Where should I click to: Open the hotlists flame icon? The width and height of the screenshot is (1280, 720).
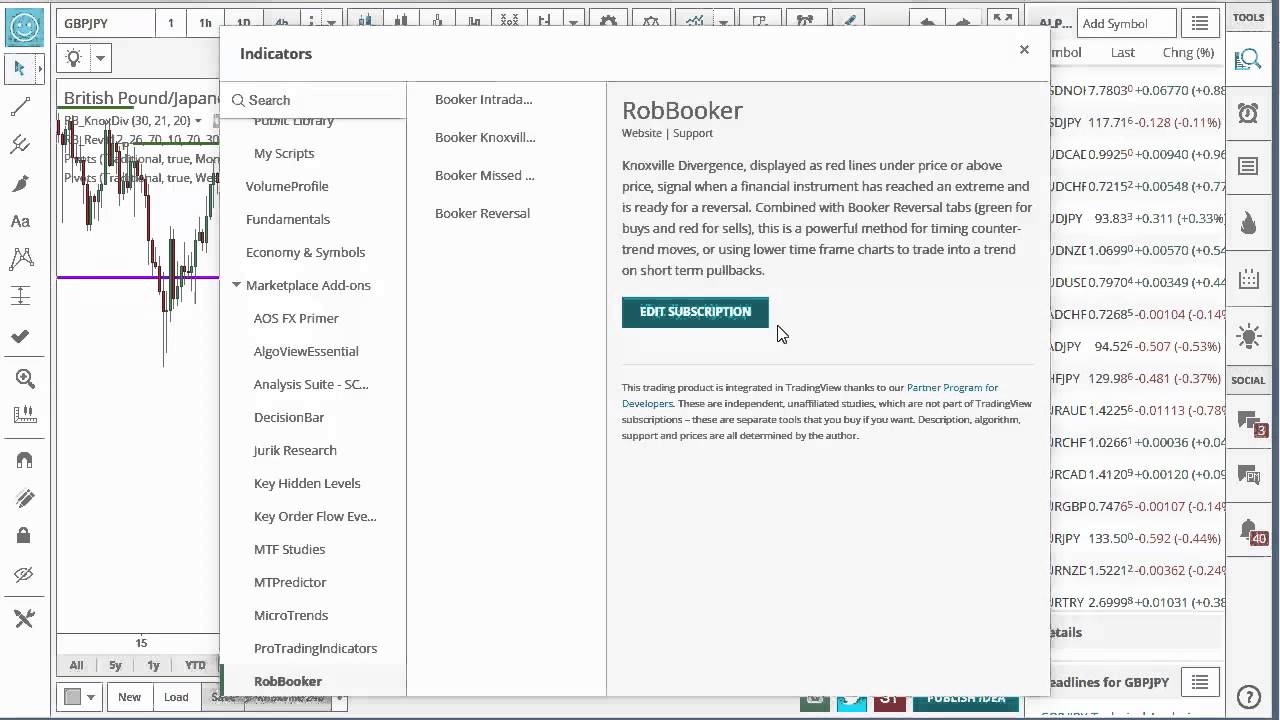pos(1248,223)
